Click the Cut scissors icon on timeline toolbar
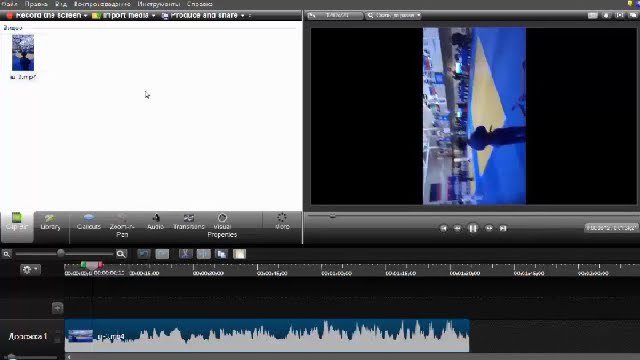 185,254
